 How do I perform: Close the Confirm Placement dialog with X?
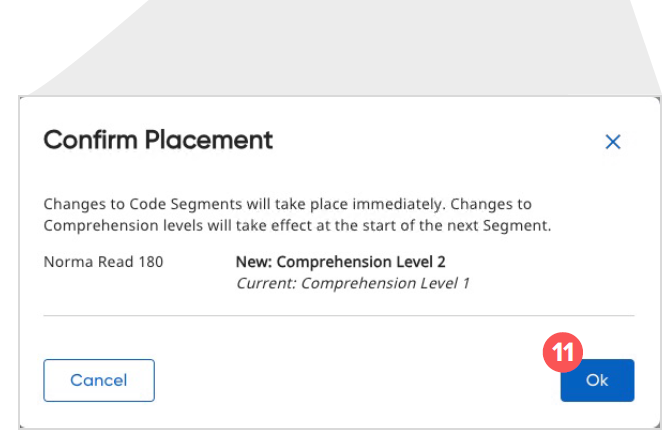pos(613,142)
